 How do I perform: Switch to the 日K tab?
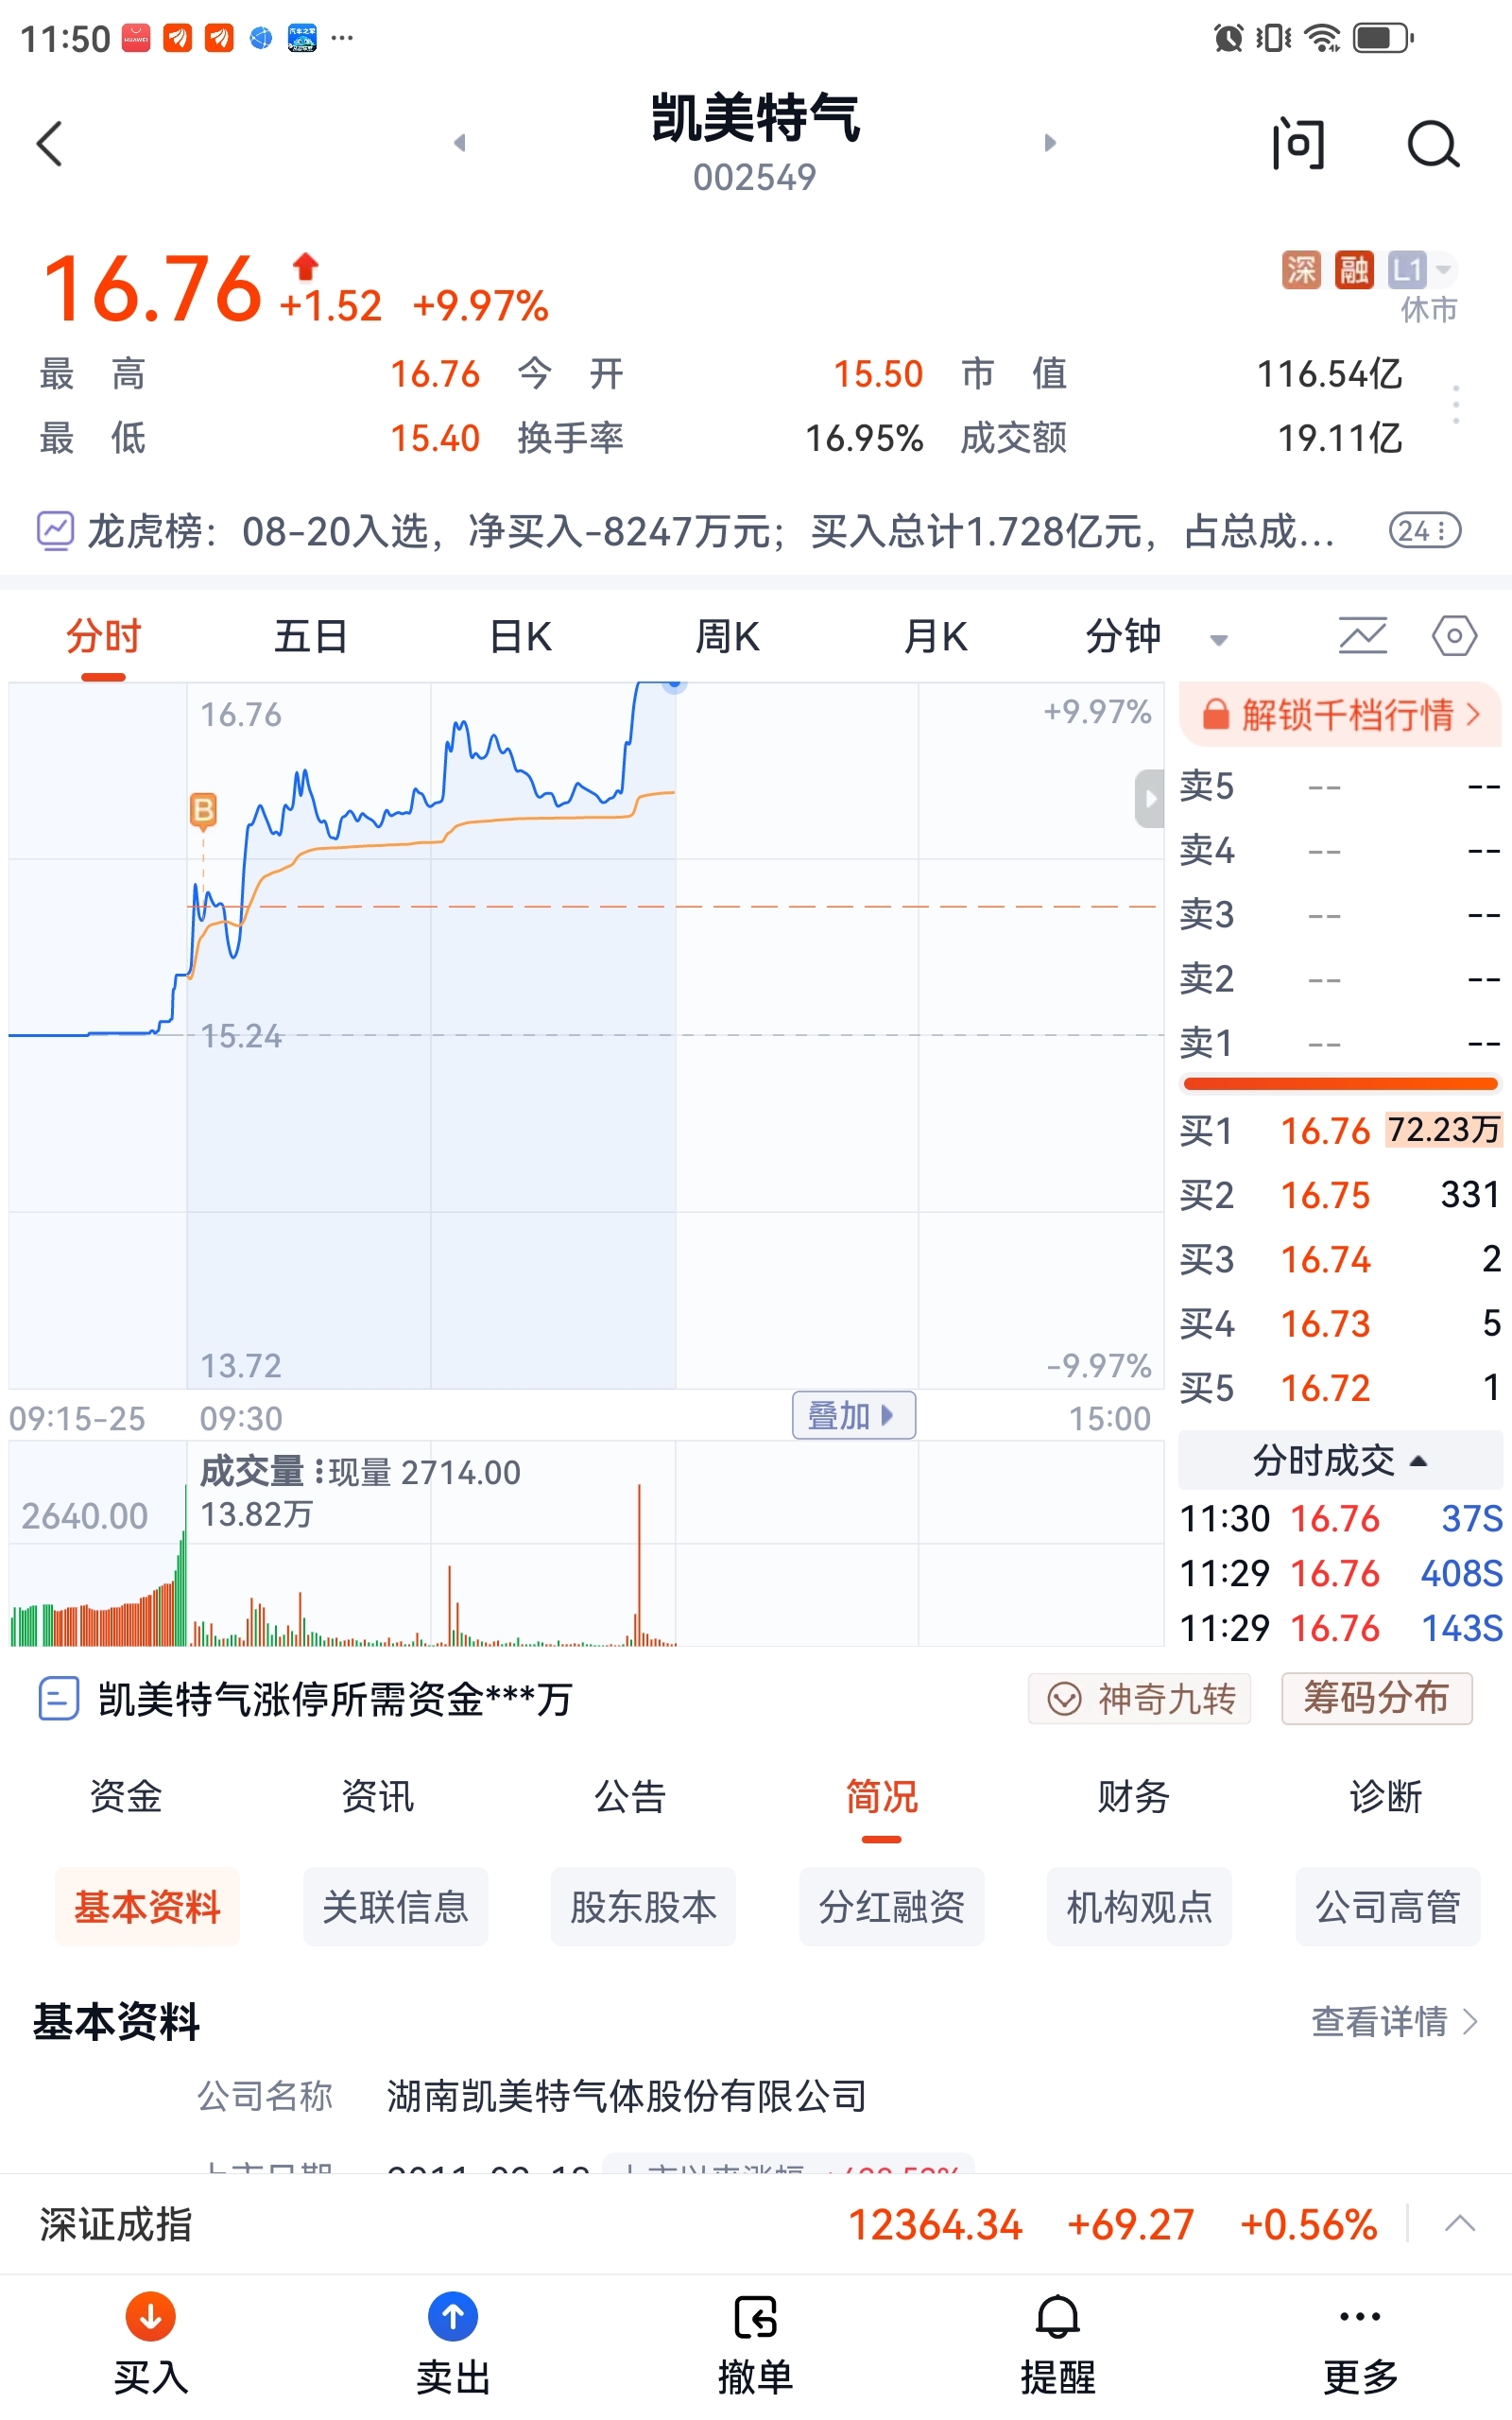click(x=520, y=636)
